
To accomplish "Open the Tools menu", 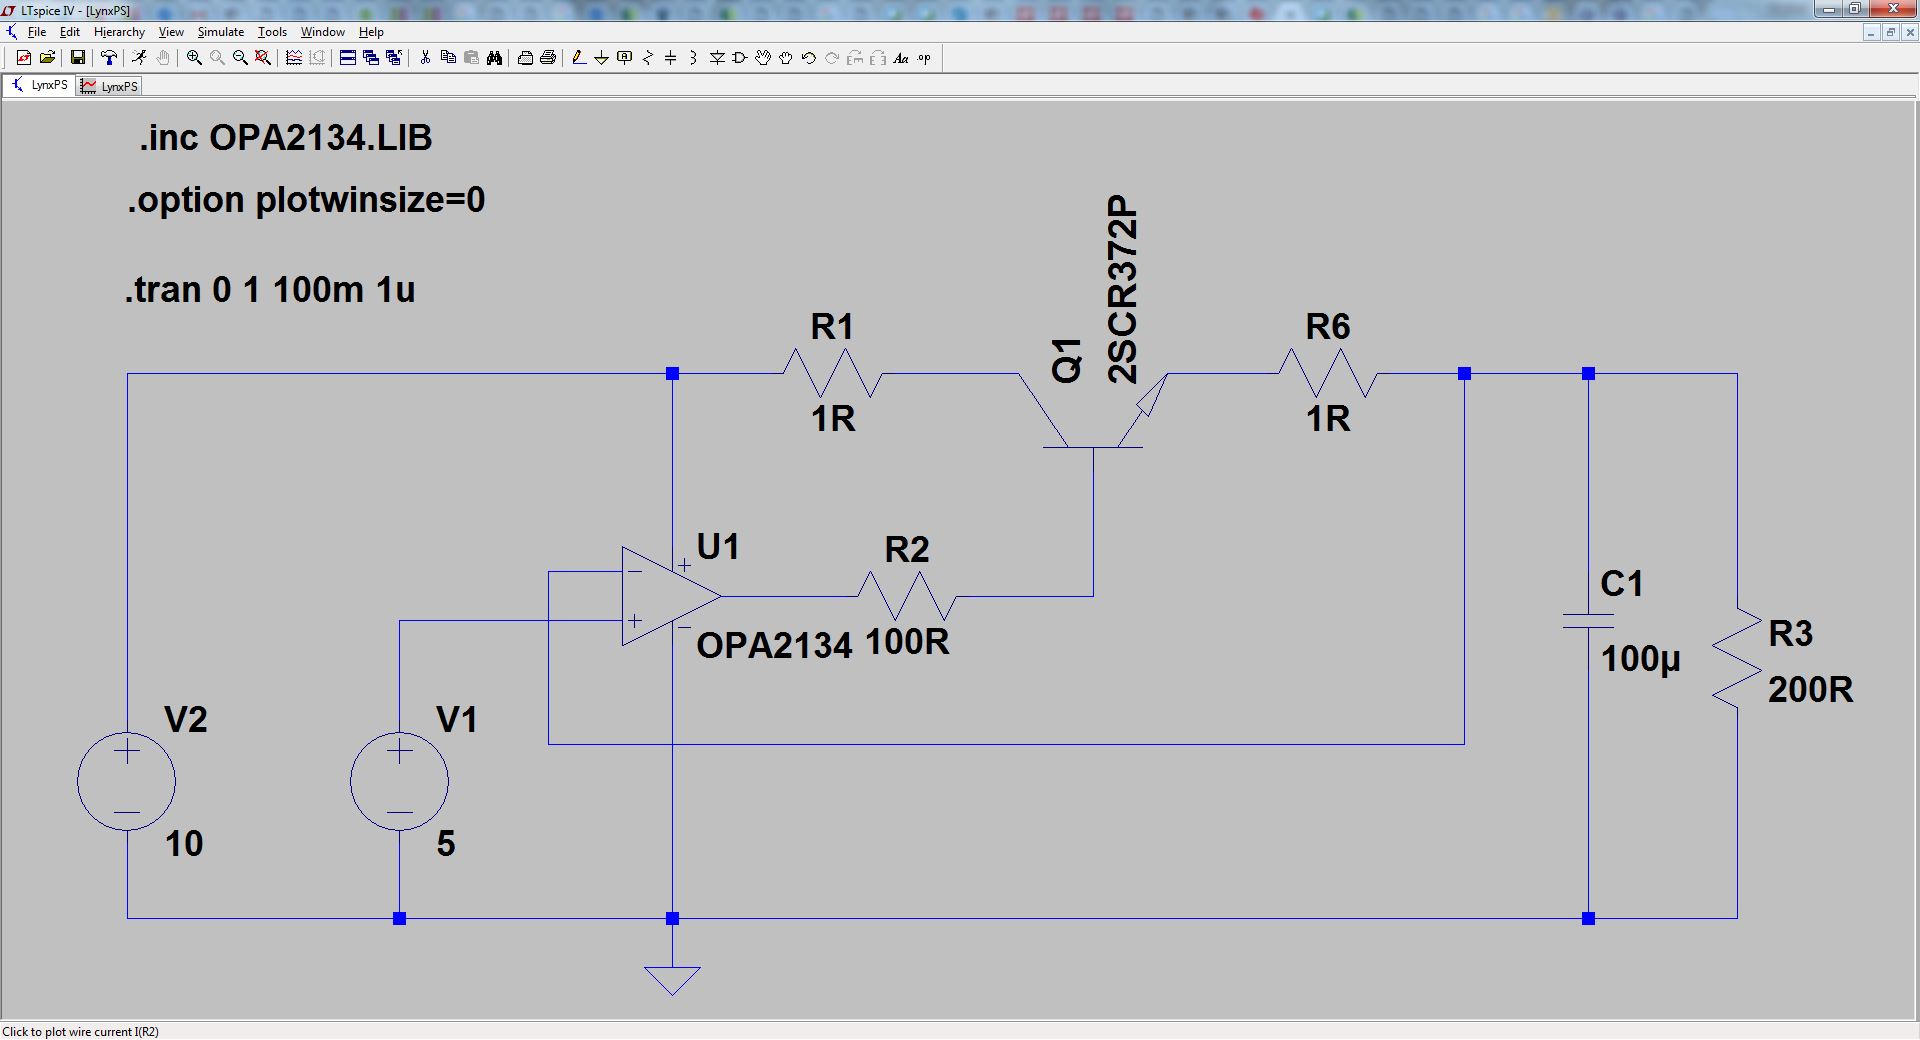I will (272, 32).
